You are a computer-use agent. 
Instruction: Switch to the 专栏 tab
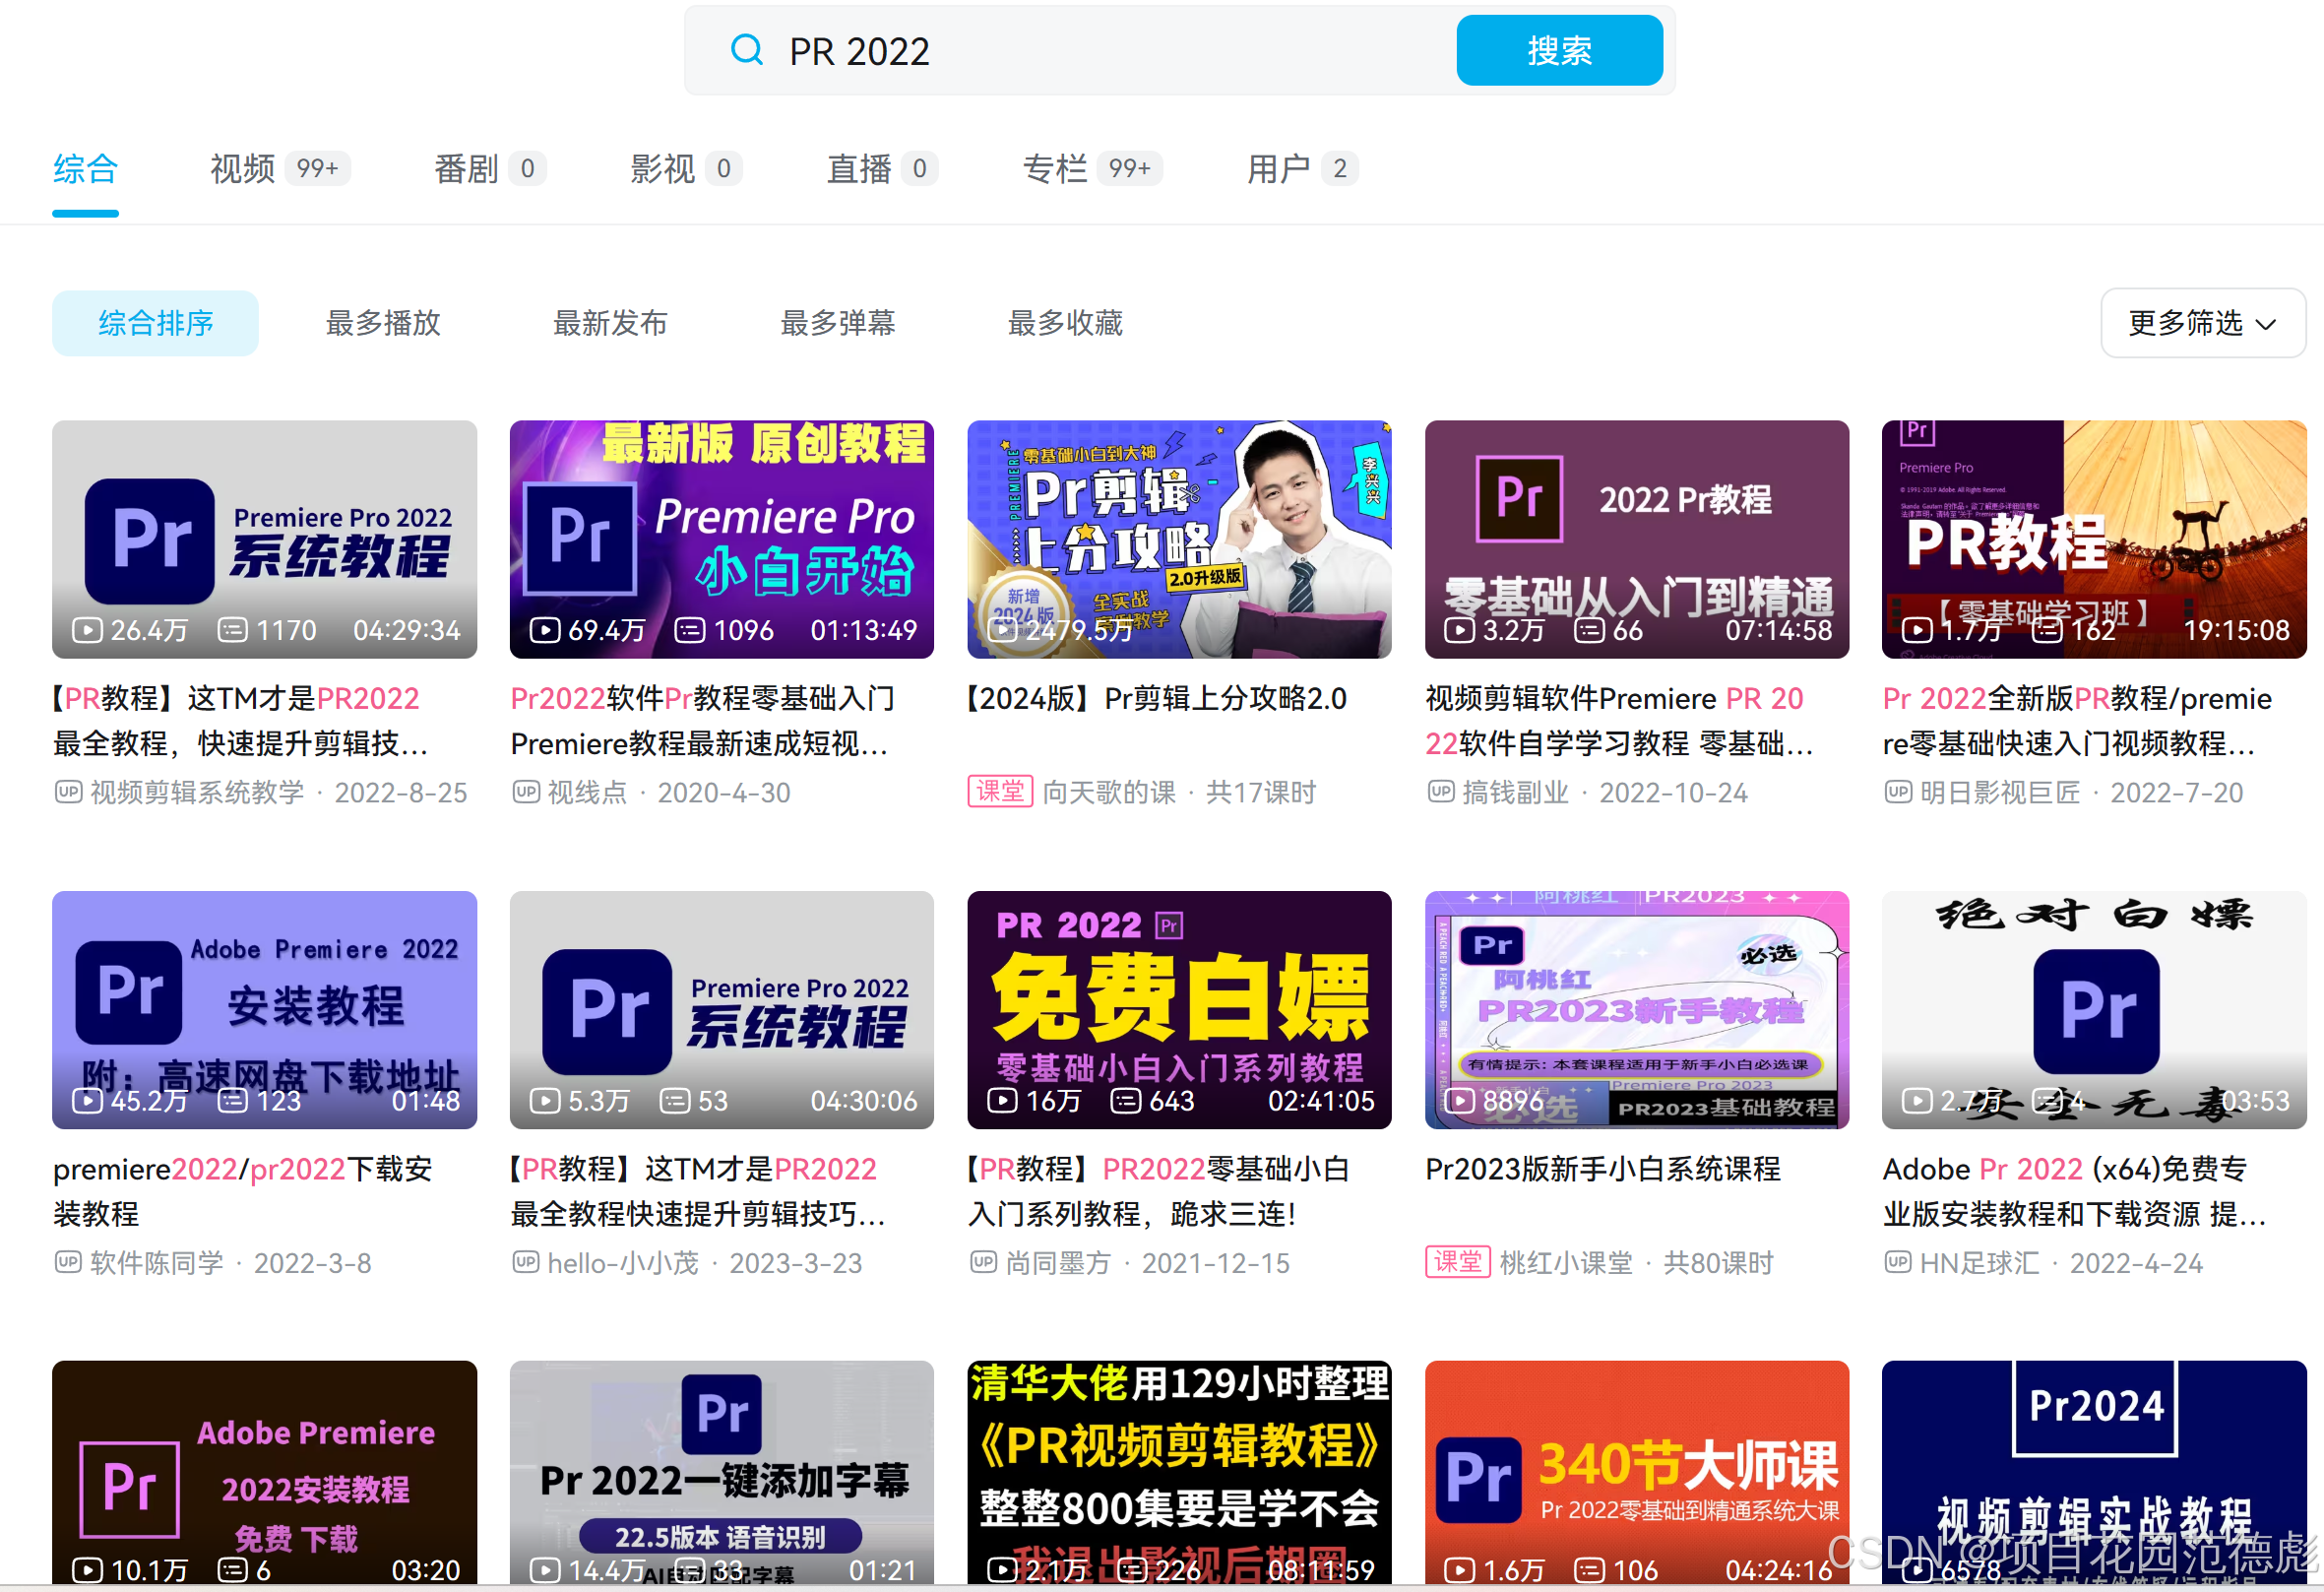pyautogui.click(x=1055, y=169)
